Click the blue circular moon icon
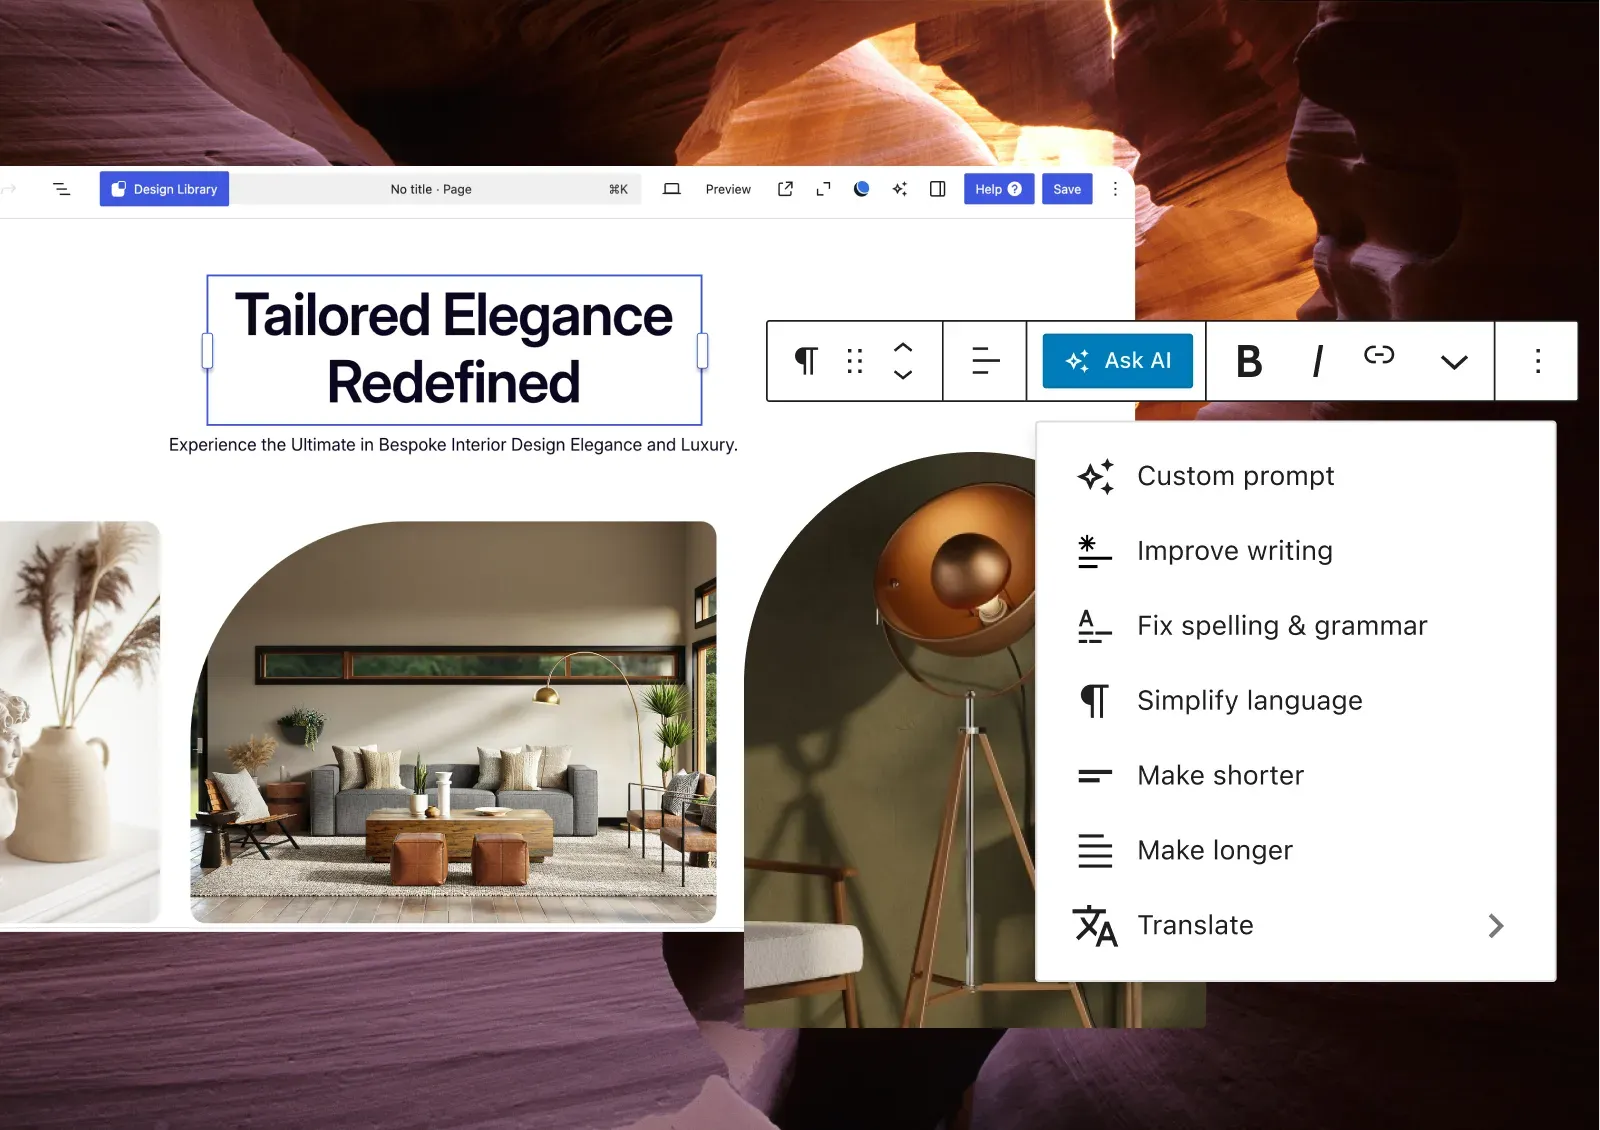Image resolution: width=1600 pixels, height=1130 pixels. pyautogui.click(x=861, y=189)
